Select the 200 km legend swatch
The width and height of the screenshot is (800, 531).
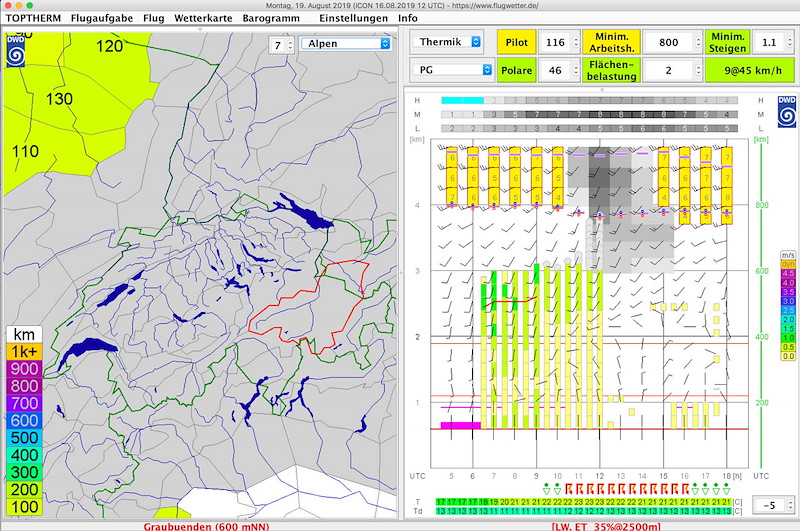pyautogui.click(x=24, y=490)
